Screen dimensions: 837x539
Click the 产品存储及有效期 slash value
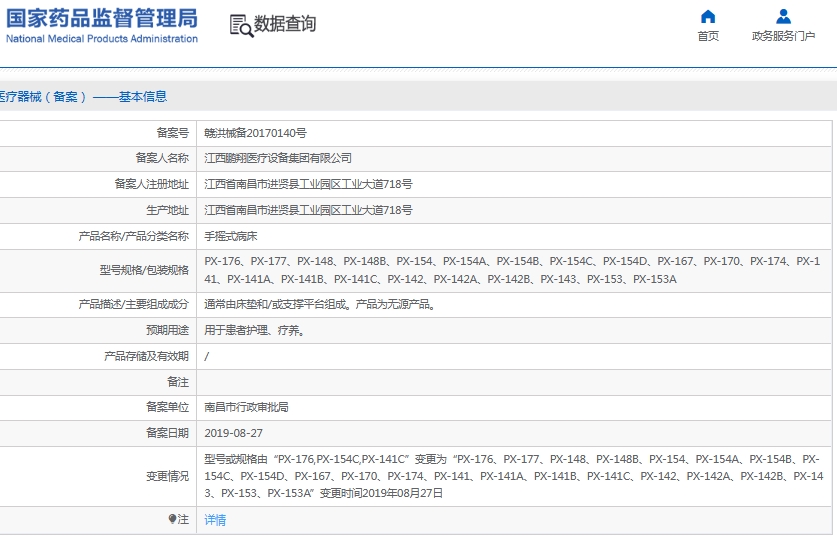coord(207,356)
